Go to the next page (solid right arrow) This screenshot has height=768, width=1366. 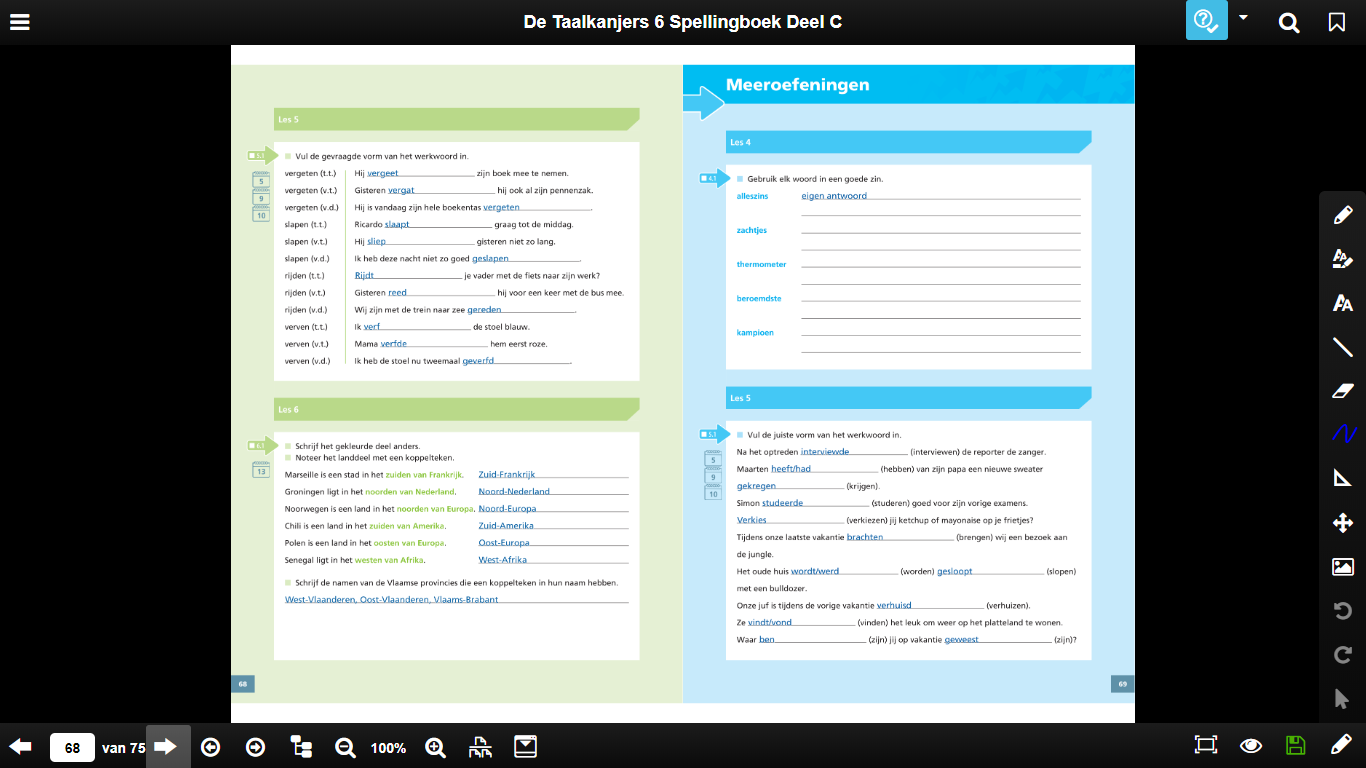coord(166,747)
